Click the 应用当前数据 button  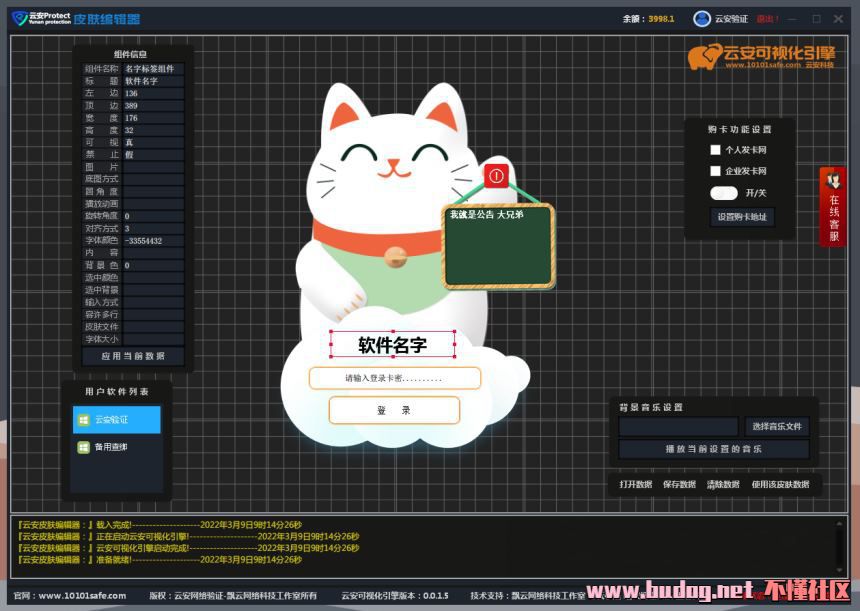pos(133,356)
